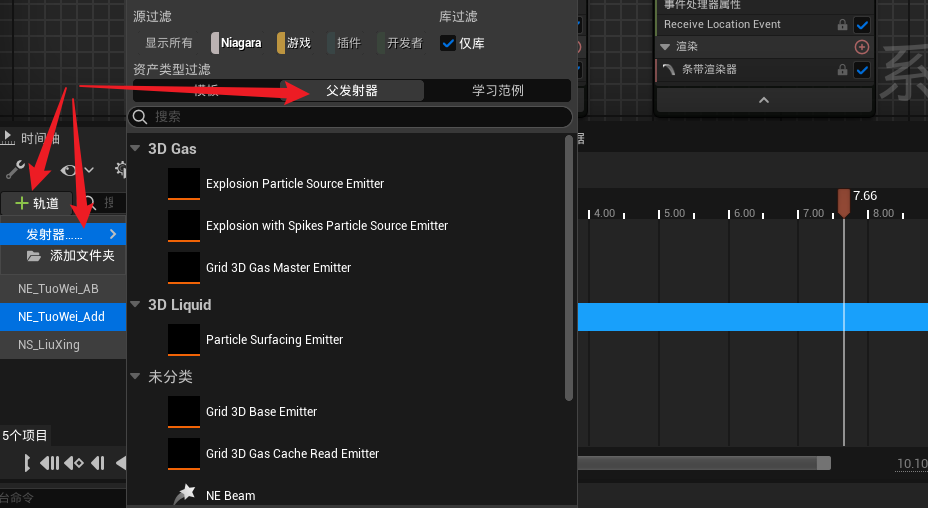Choose the NE Beam emitter star icon
The image size is (928, 508).
[x=184, y=494]
